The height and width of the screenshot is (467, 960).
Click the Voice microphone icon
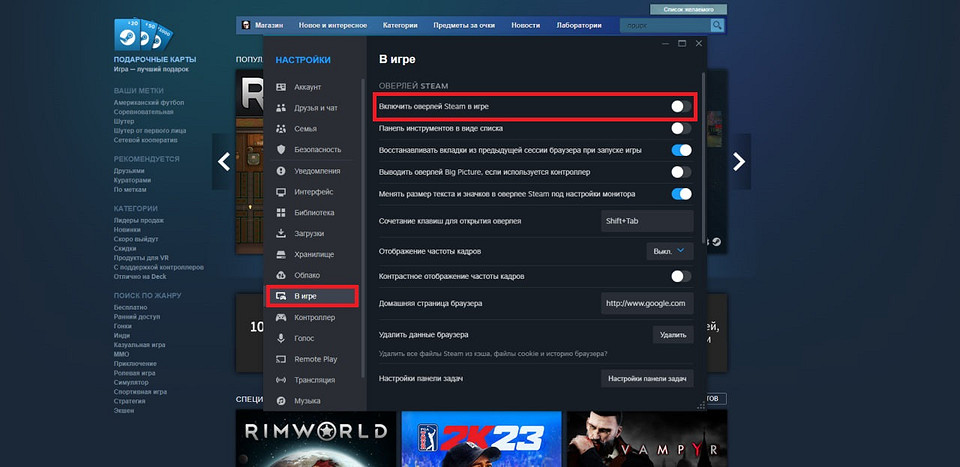point(281,338)
